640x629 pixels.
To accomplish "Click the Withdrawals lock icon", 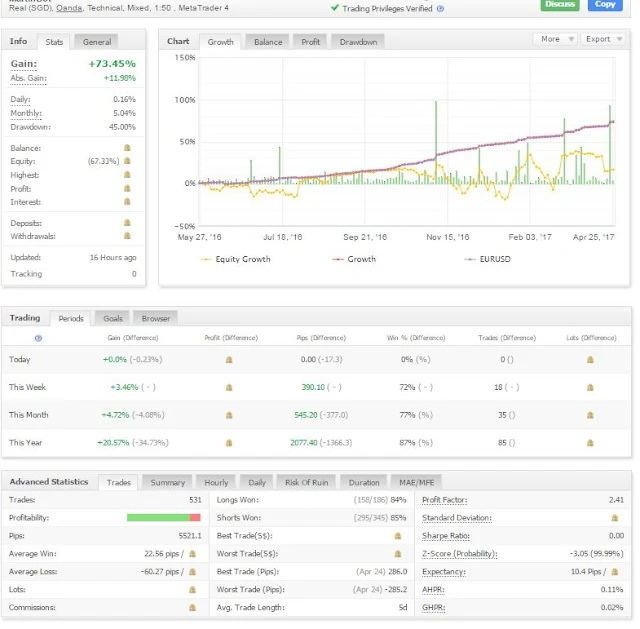I will (x=127, y=236).
